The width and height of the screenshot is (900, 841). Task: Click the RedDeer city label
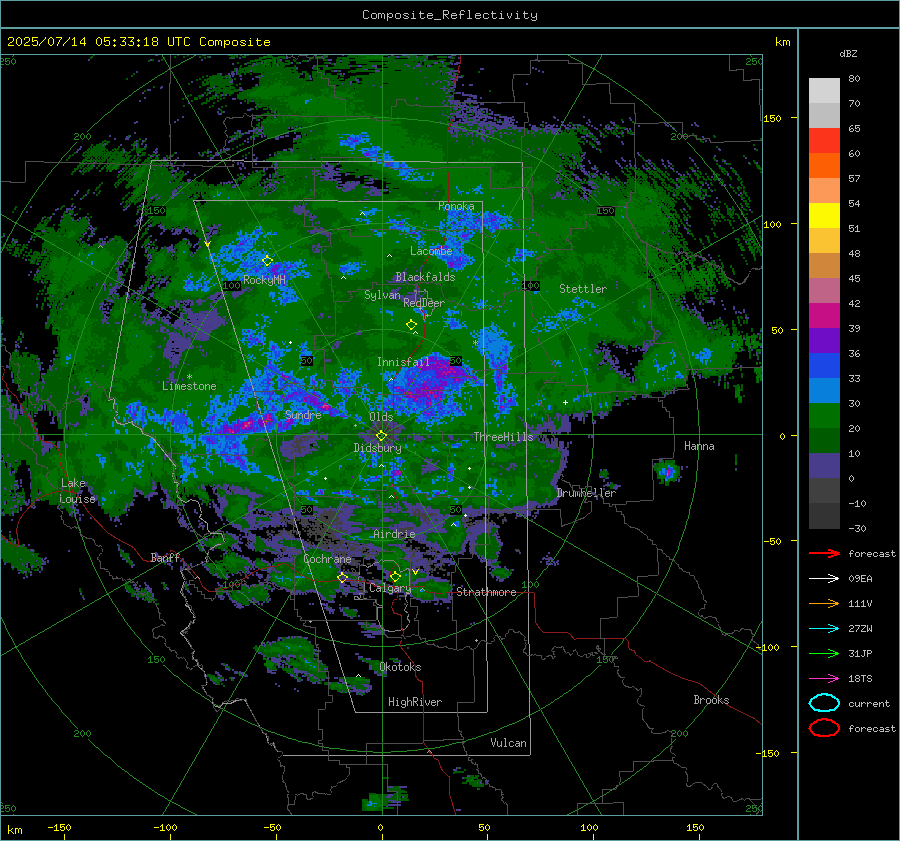[x=424, y=303]
